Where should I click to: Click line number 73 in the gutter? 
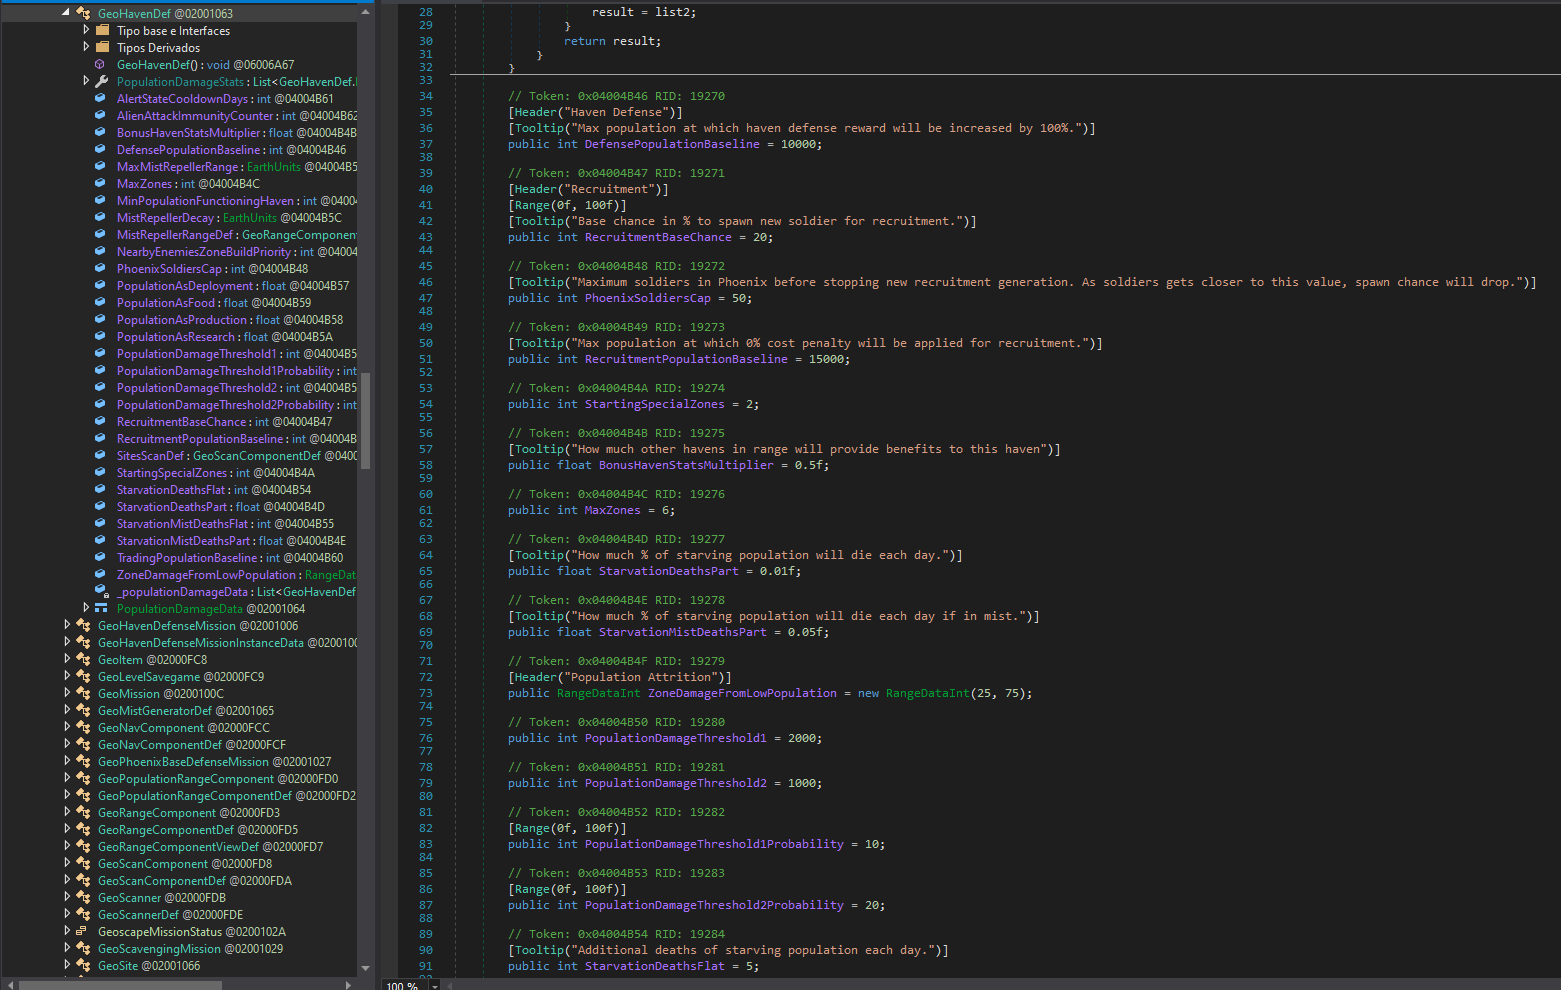(x=426, y=693)
